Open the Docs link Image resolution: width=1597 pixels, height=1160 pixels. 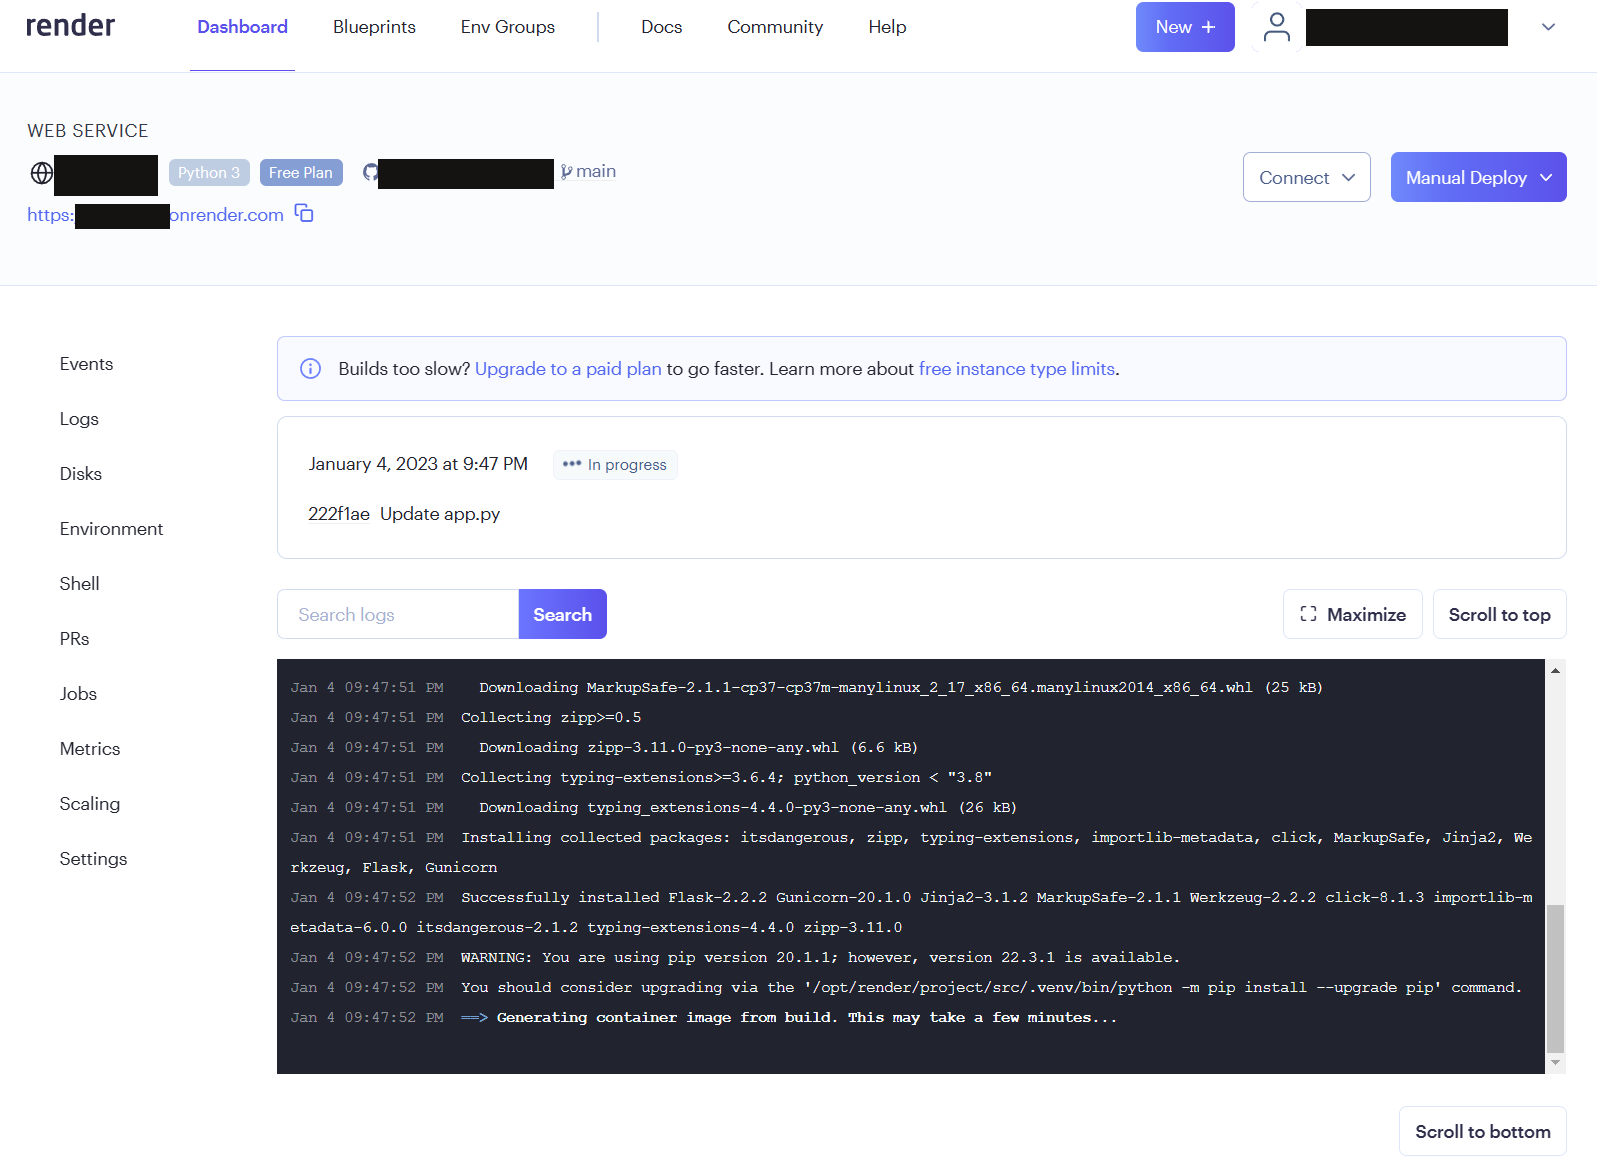click(661, 27)
